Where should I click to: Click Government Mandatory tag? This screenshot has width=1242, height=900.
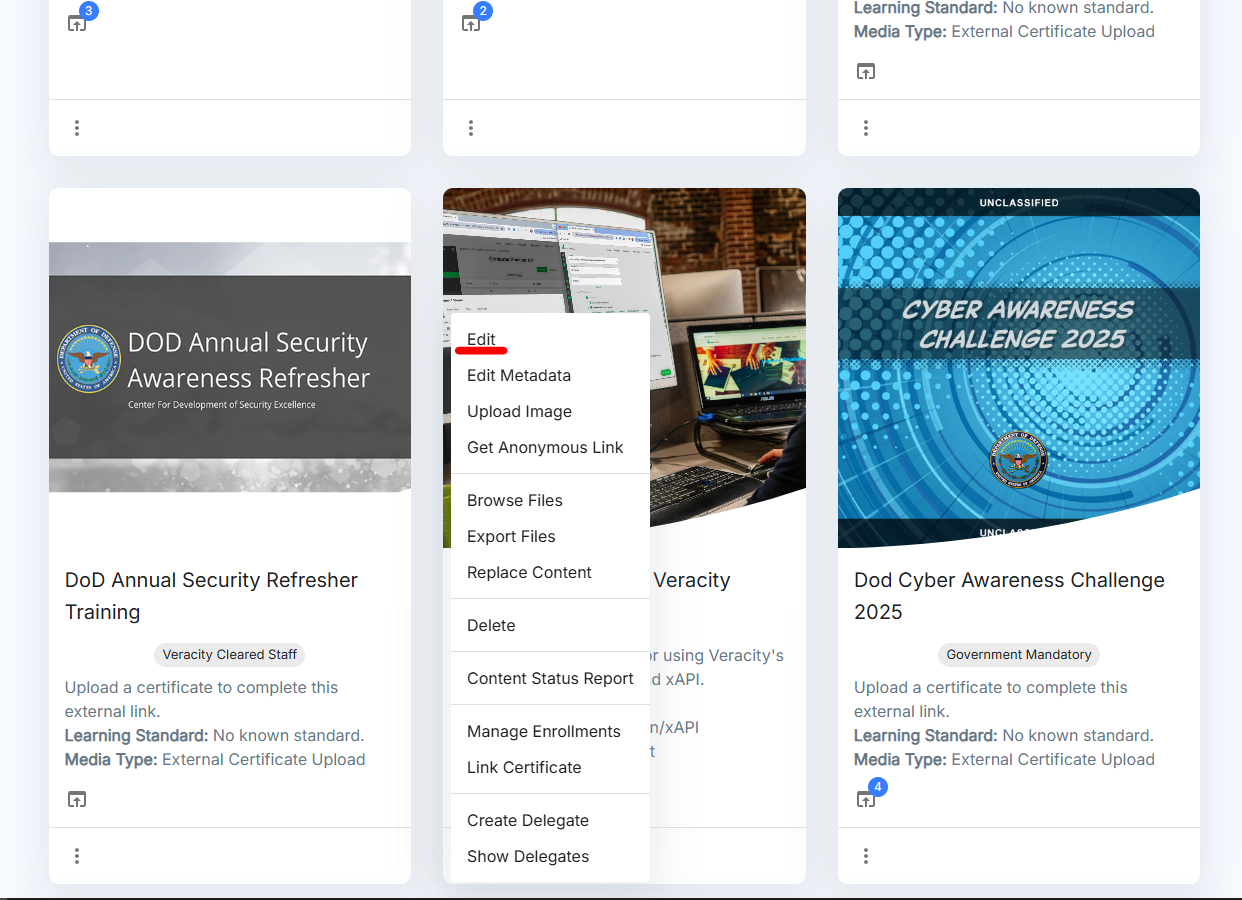[x=1019, y=655]
